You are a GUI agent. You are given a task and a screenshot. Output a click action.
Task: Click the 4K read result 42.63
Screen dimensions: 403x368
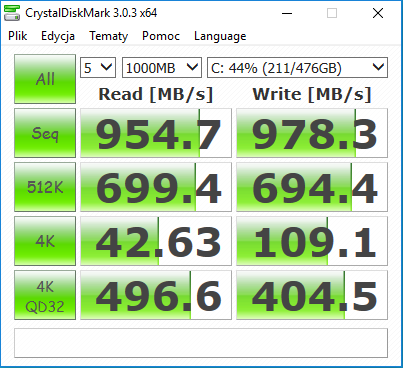(x=156, y=241)
